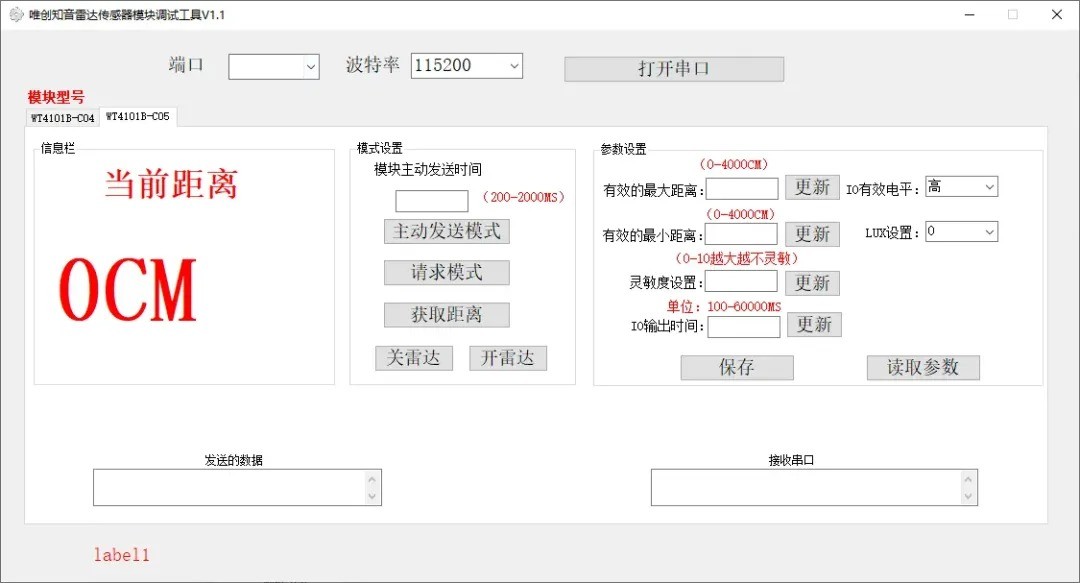Click the app icon in title bar
This screenshot has width=1080, height=583.
[x=16, y=14]
